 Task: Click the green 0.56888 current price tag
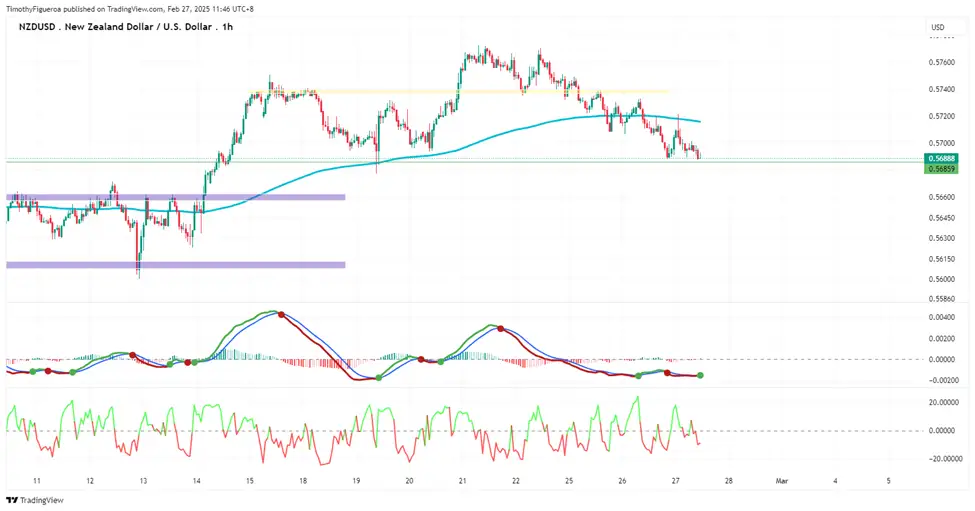pyautogui.click(x=940, y=159)
